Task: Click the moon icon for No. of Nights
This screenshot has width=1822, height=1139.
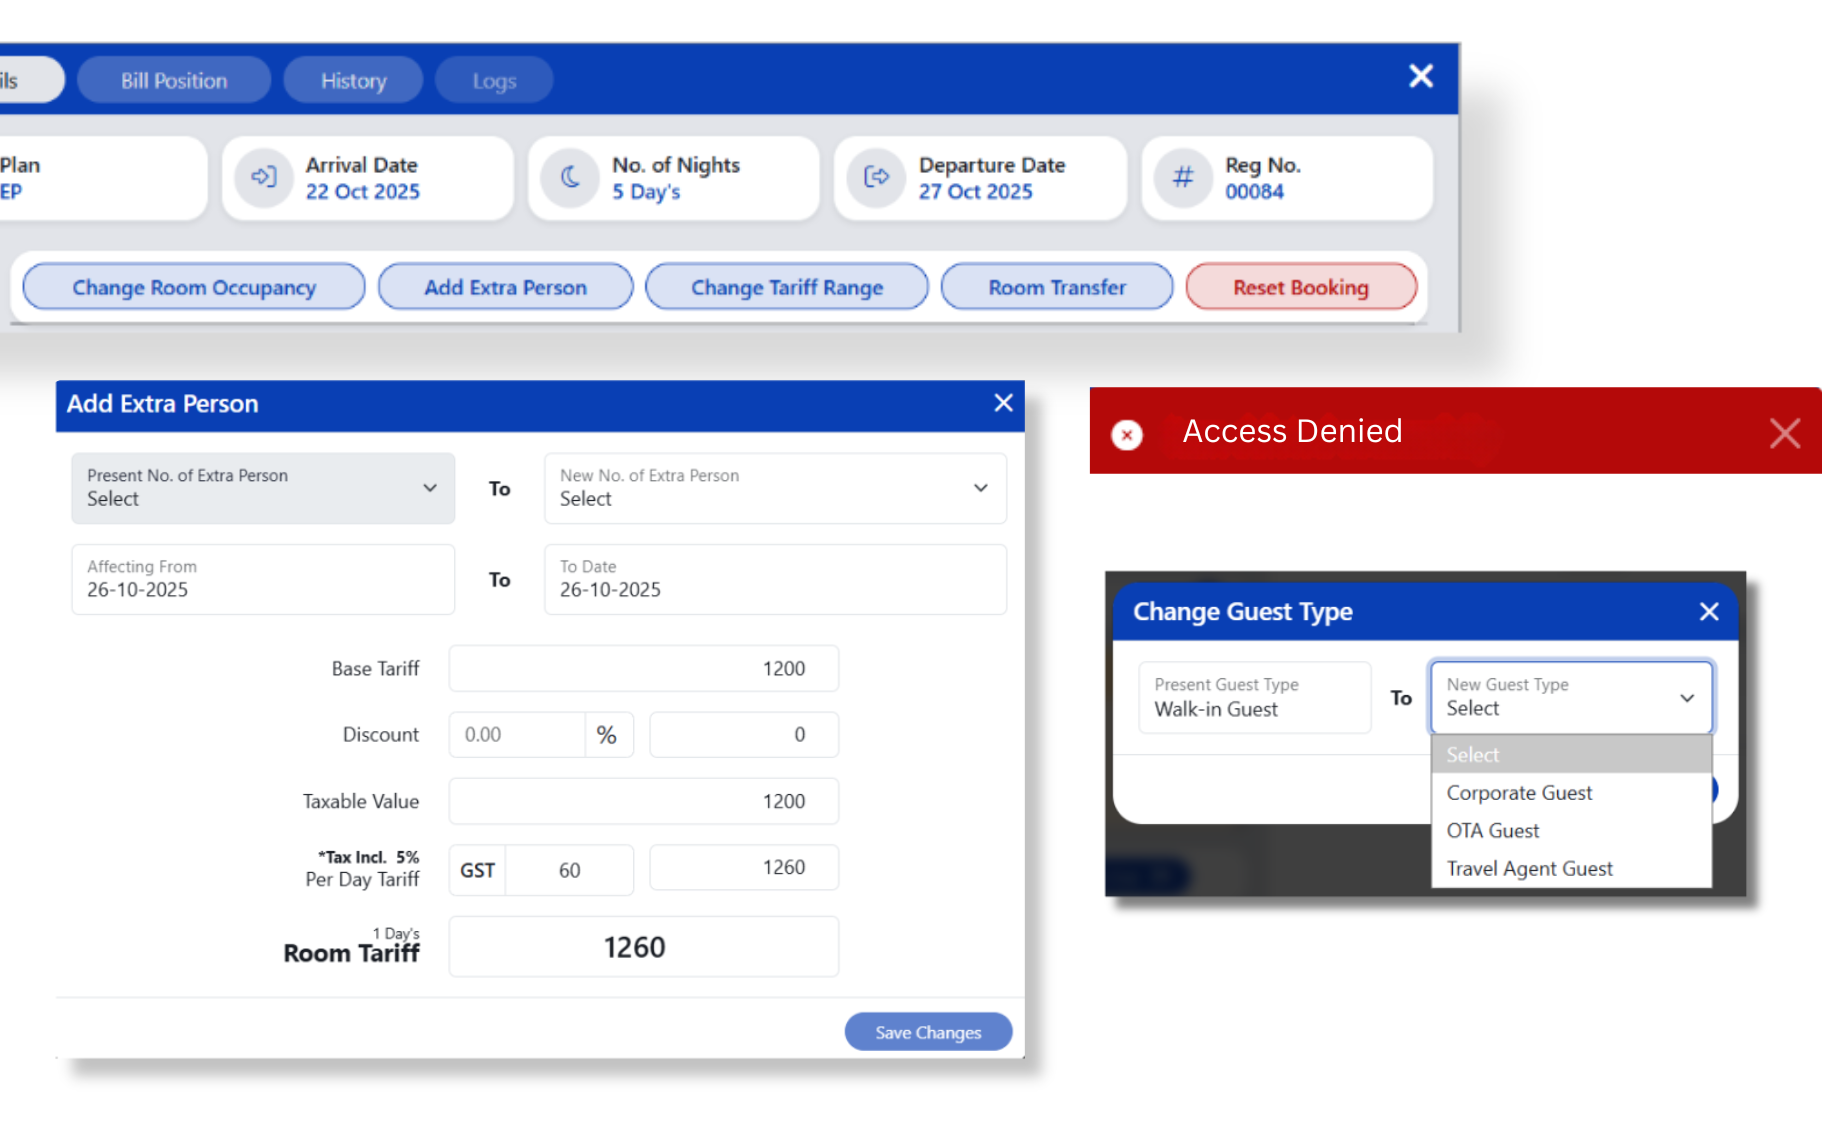Action: pos(570,177)
